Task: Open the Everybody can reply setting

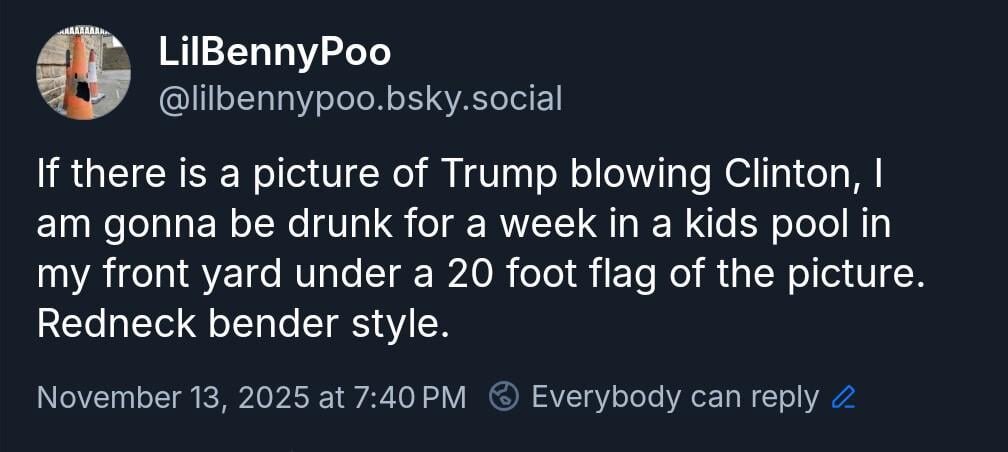Action: click(x=674, y=397)
